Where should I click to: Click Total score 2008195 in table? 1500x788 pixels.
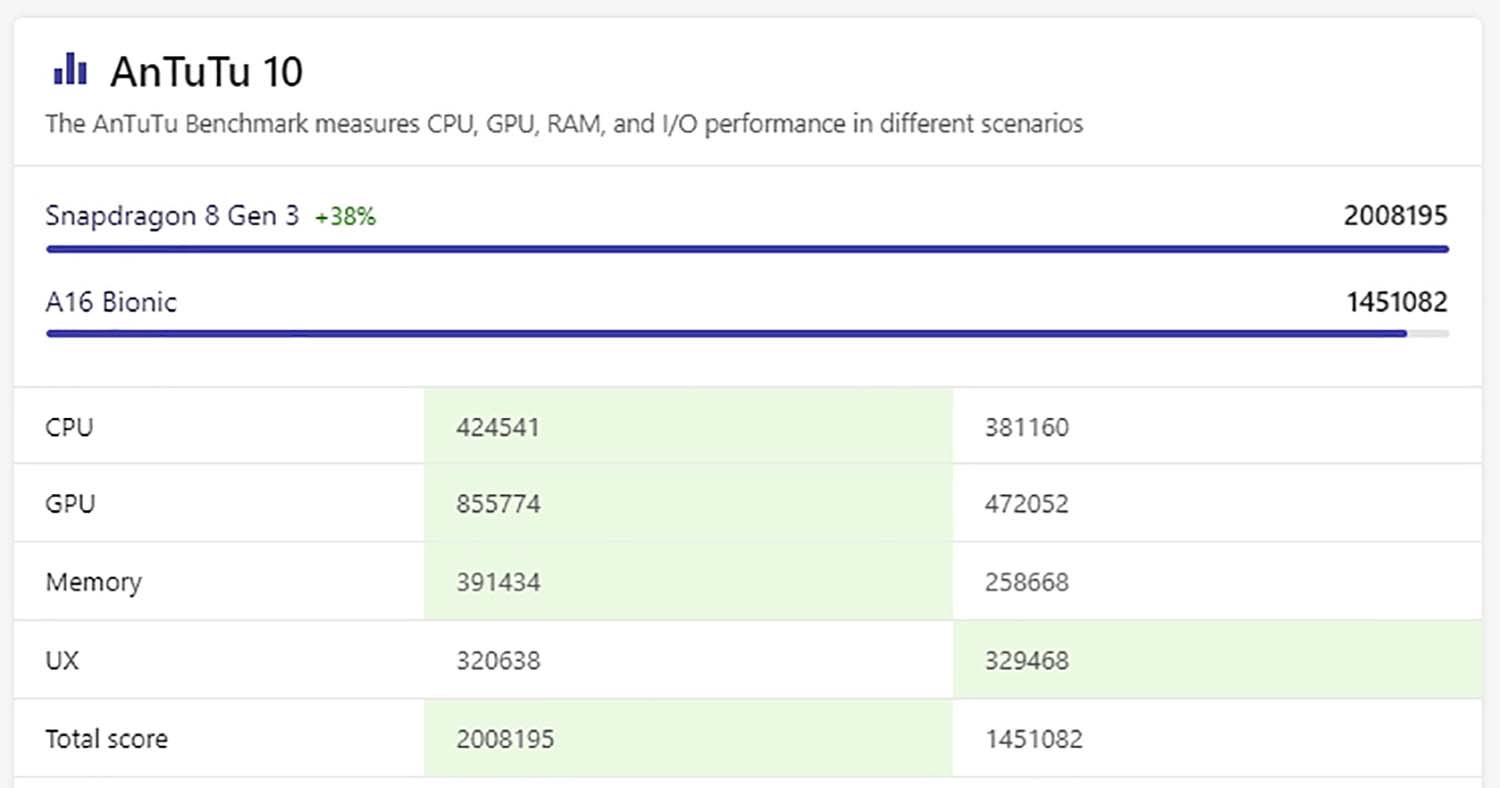pyautogui.click(x=505, y=740)
